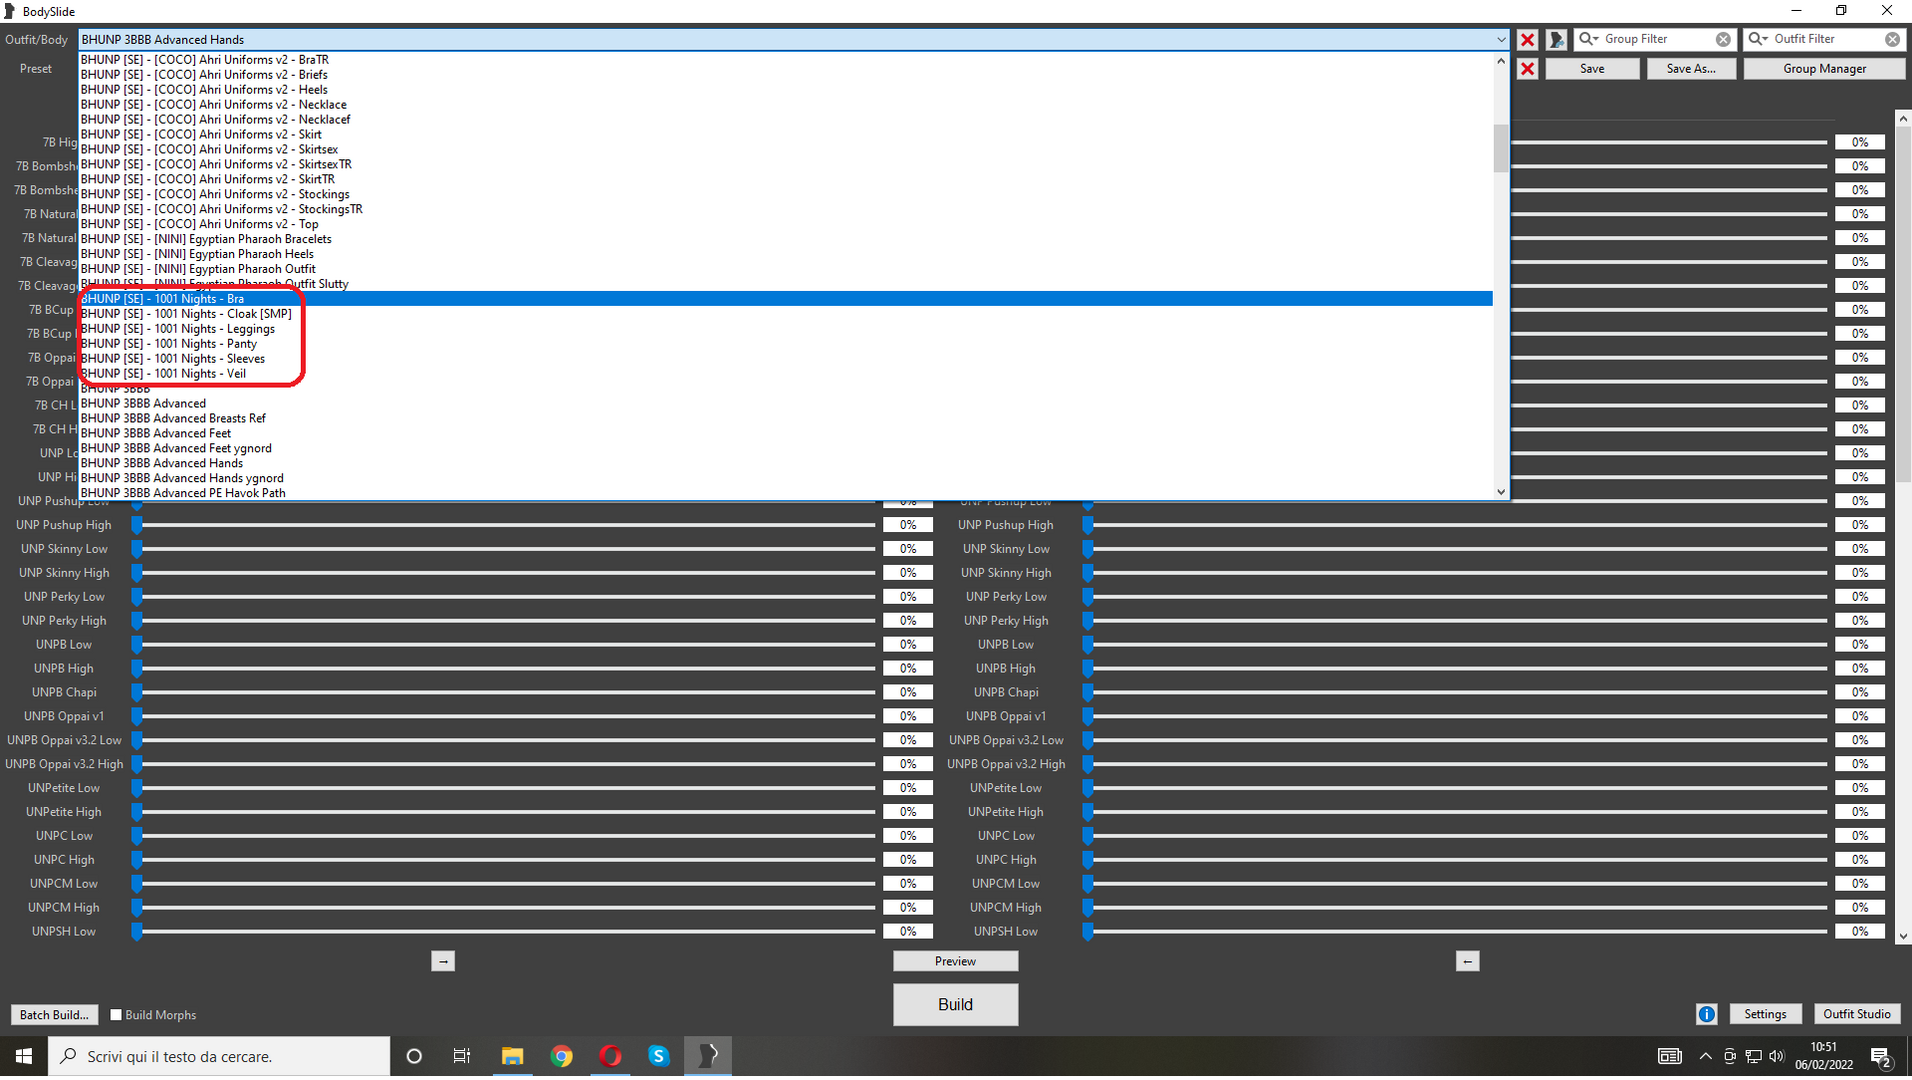Clear the Outfit Filter field with its X
Screen dimensions: 1912x1080
(1893, 39)
